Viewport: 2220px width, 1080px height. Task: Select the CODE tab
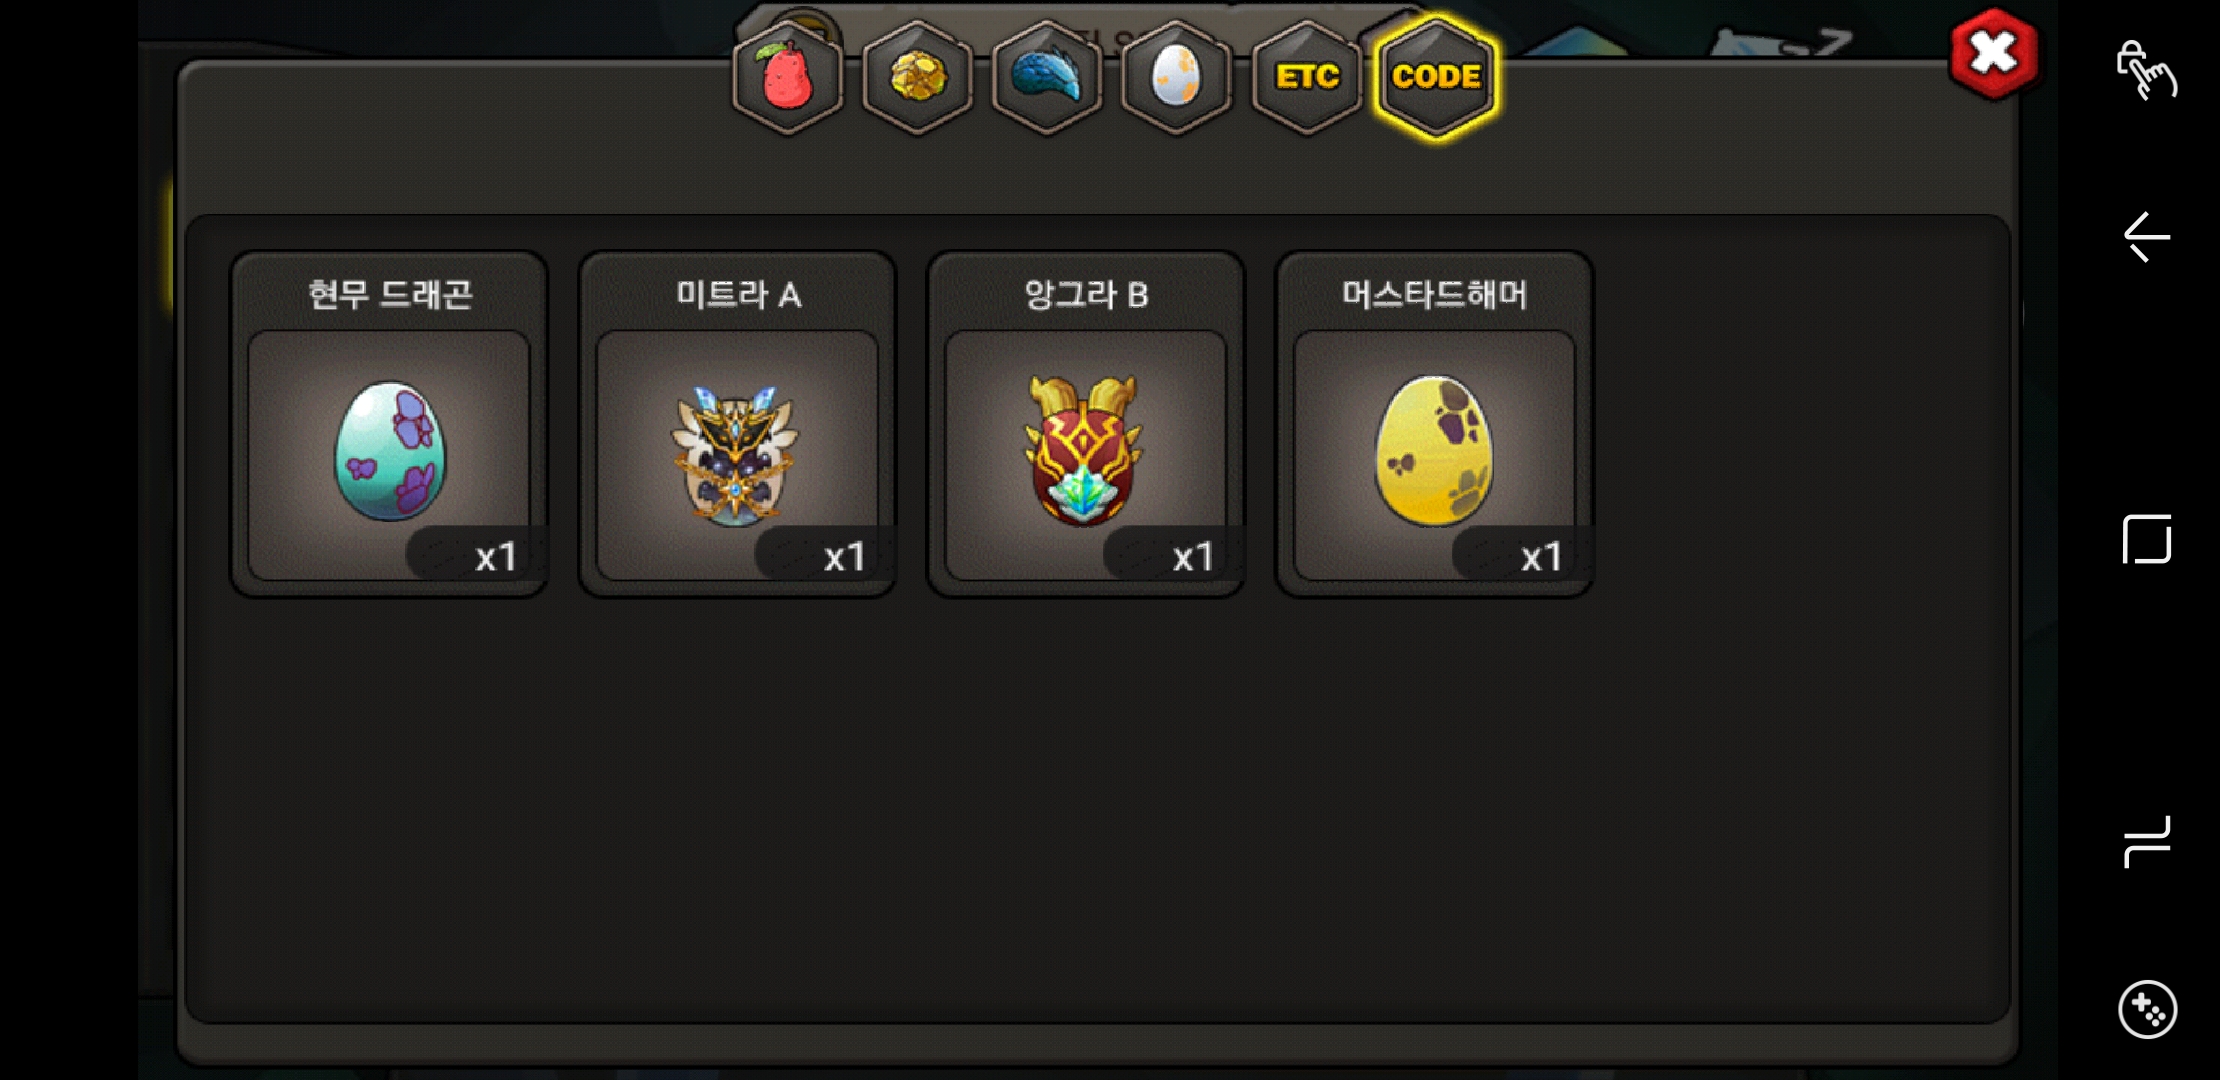point(1436,77)
